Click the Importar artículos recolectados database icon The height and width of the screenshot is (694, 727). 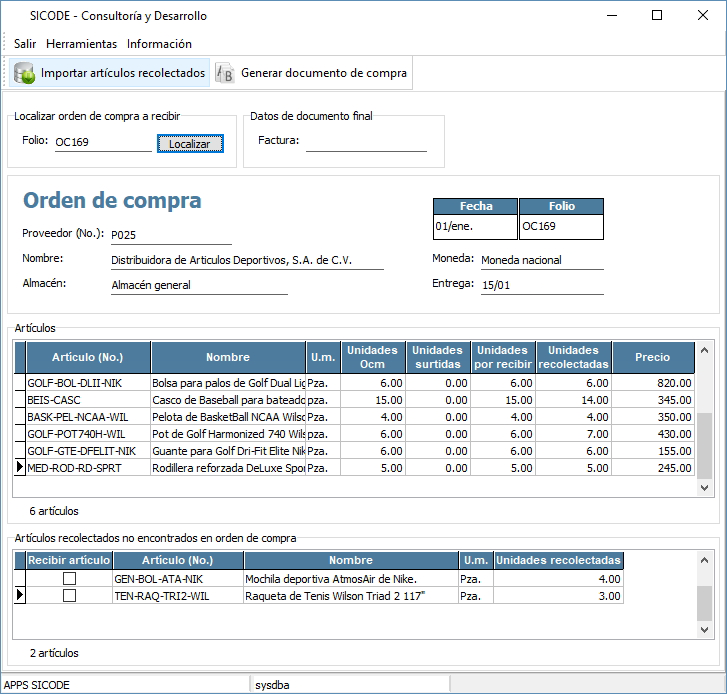click(25, 73)
